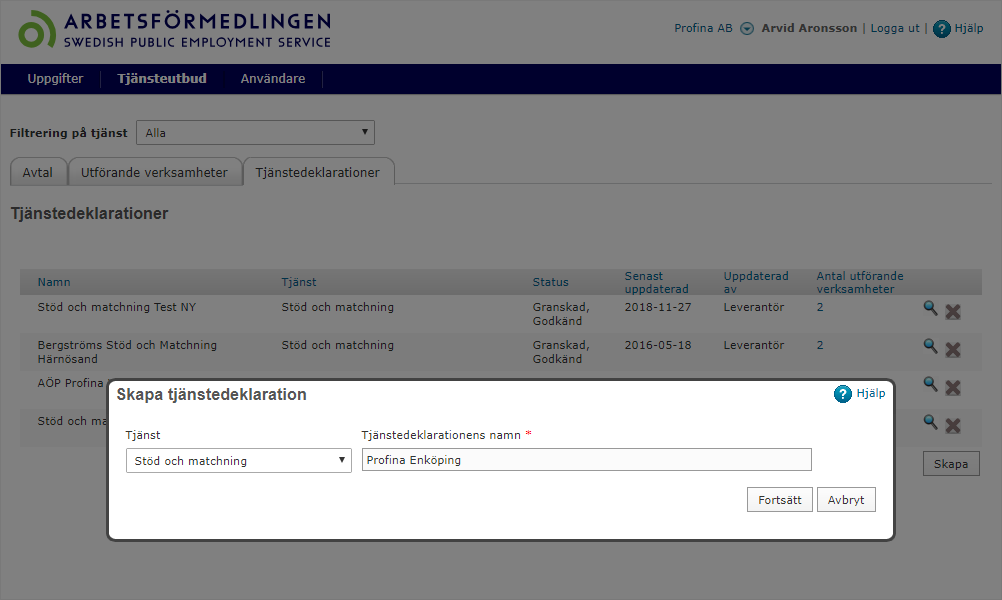Screen dimensions: 1002x600
Task: Delete the Bergströms Stöd och Matchning row
Action: point(953,349)
